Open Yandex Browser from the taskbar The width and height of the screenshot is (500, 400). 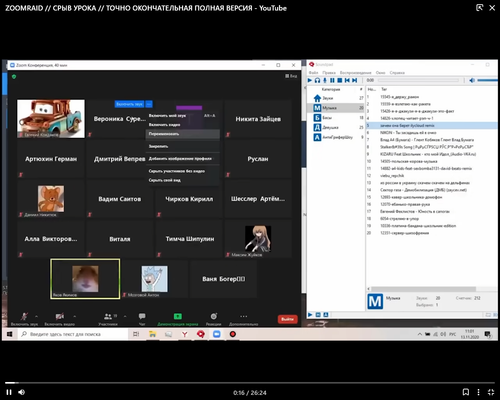coord(184,334)
